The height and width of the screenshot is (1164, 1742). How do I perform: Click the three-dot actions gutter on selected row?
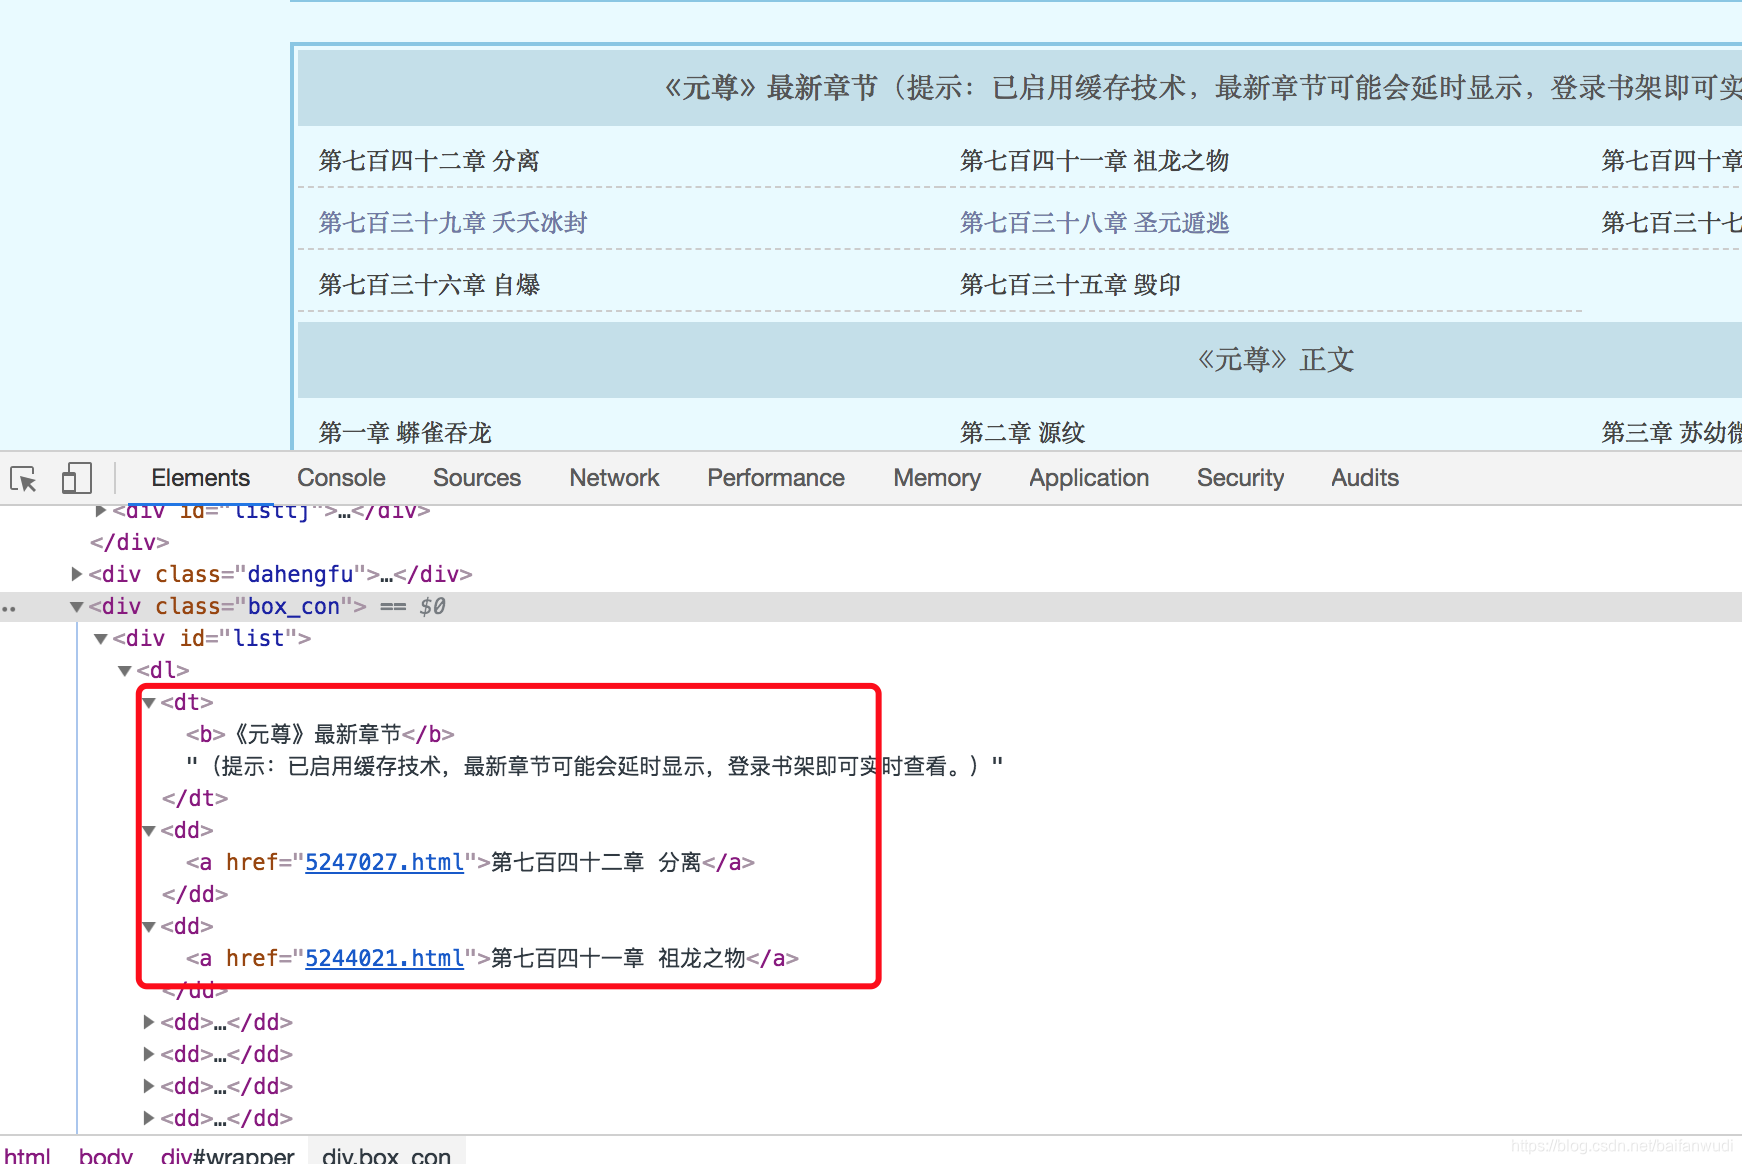(x=9, y=607)
